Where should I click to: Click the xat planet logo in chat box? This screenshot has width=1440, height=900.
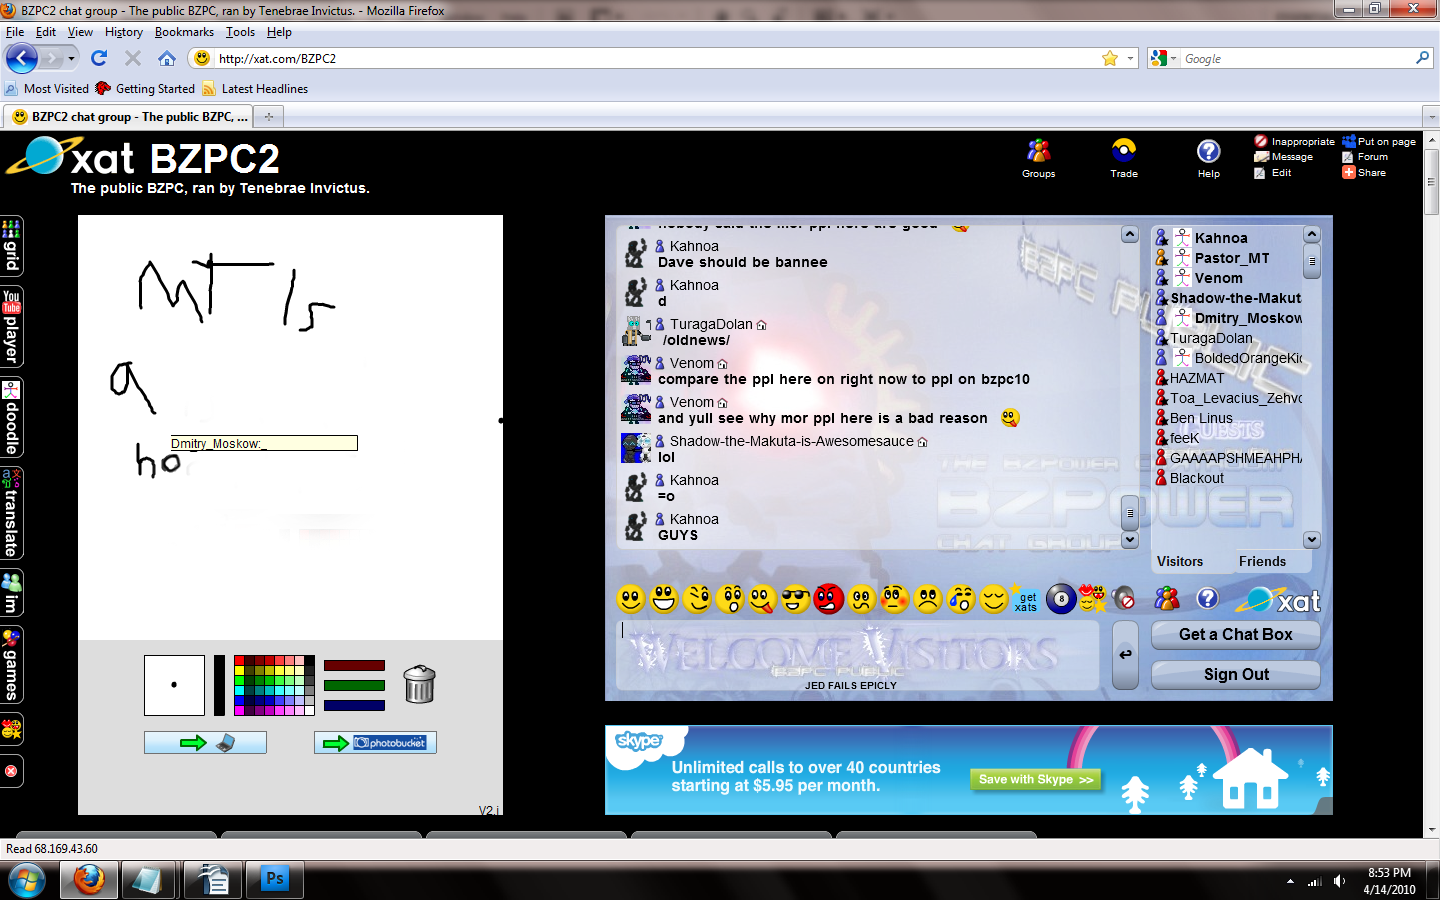pos(1279,600)
